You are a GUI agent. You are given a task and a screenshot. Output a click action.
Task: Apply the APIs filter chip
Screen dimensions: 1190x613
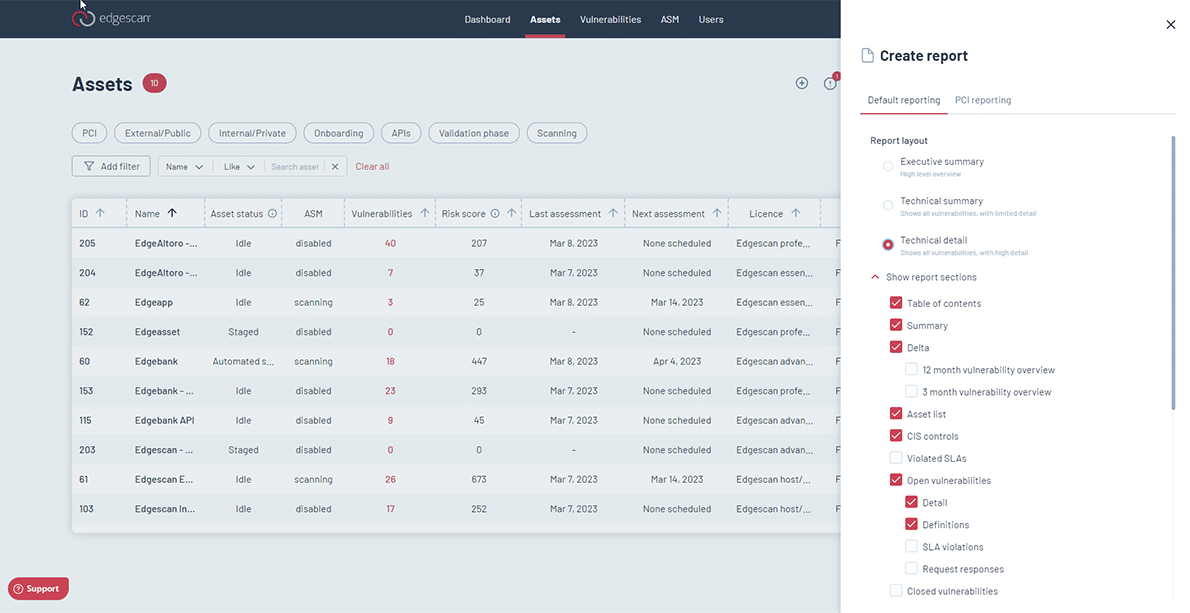pyautogui.click(x=401, y=133)
